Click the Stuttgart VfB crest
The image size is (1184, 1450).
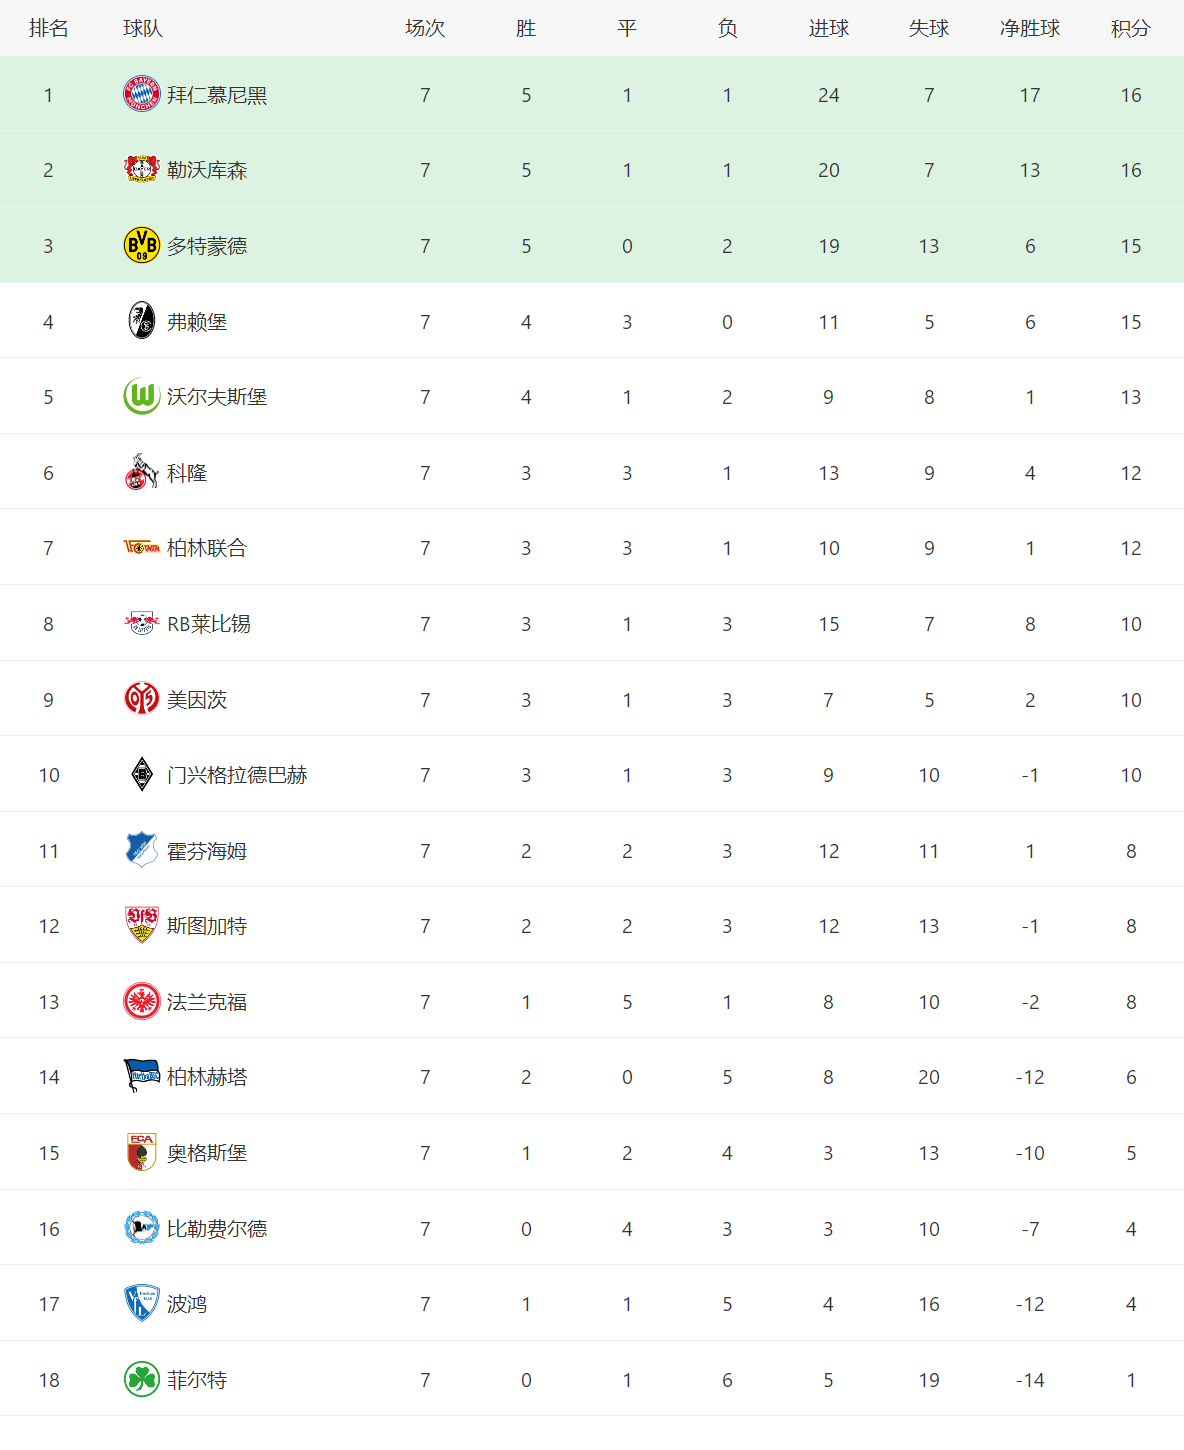tap(142, 925)
